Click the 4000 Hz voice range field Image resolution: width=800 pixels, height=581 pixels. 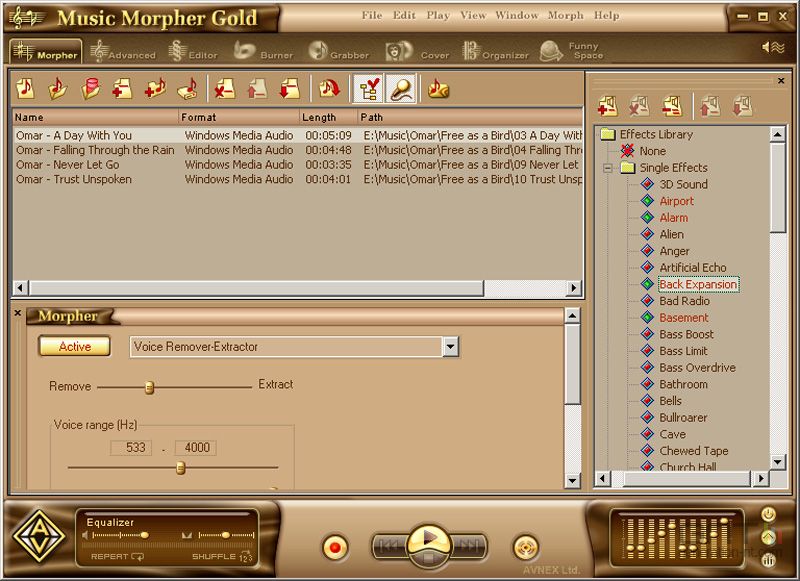[195, 447]
